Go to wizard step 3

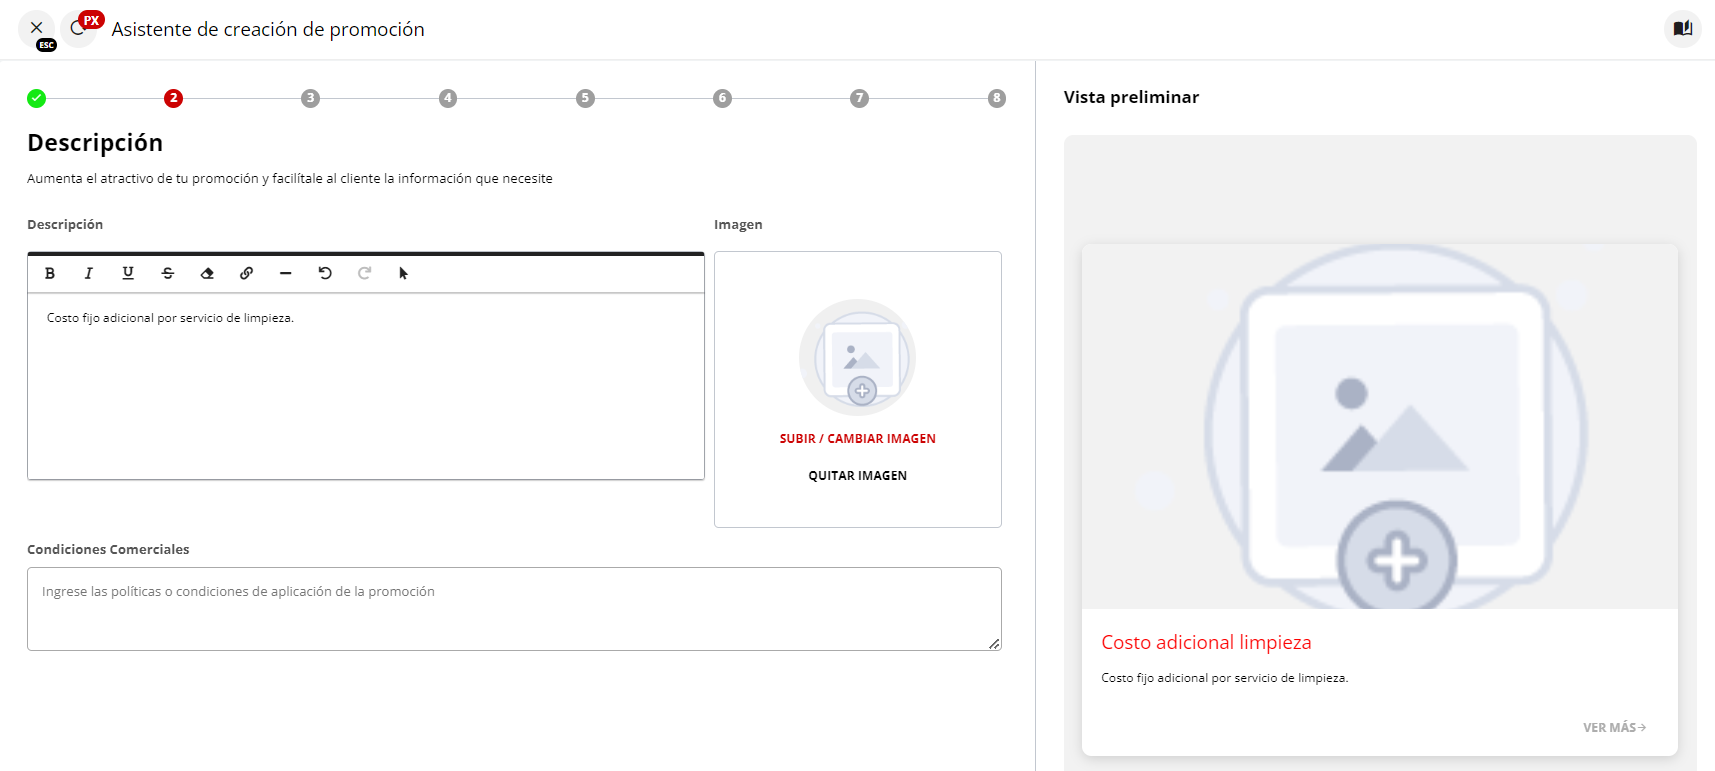point(311,98)
